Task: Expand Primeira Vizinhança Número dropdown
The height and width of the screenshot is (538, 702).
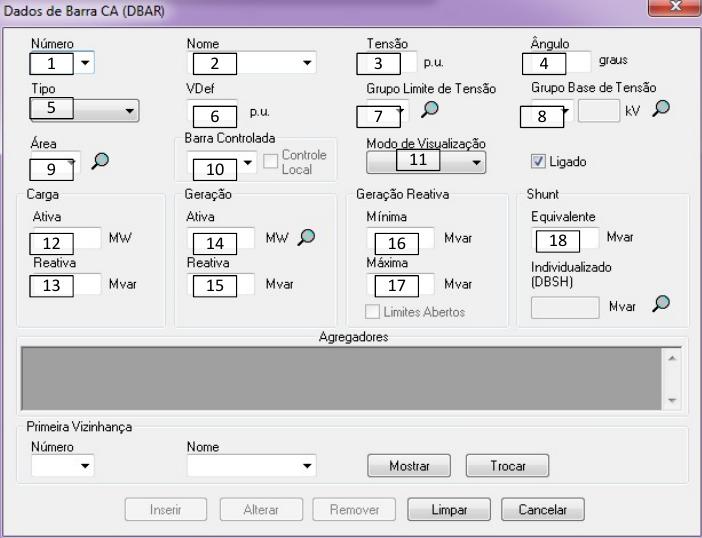Action: [85, 465]
